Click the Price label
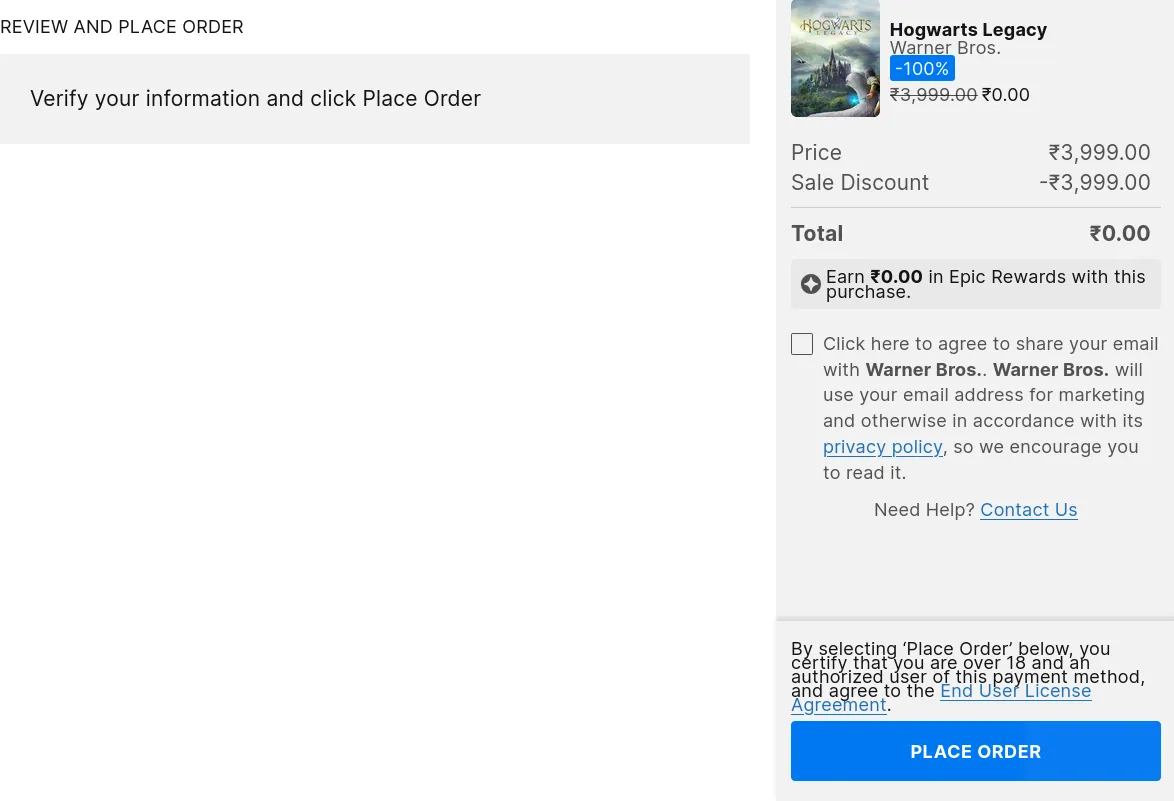Viewport: 1174px width, 801px height. 816,152
